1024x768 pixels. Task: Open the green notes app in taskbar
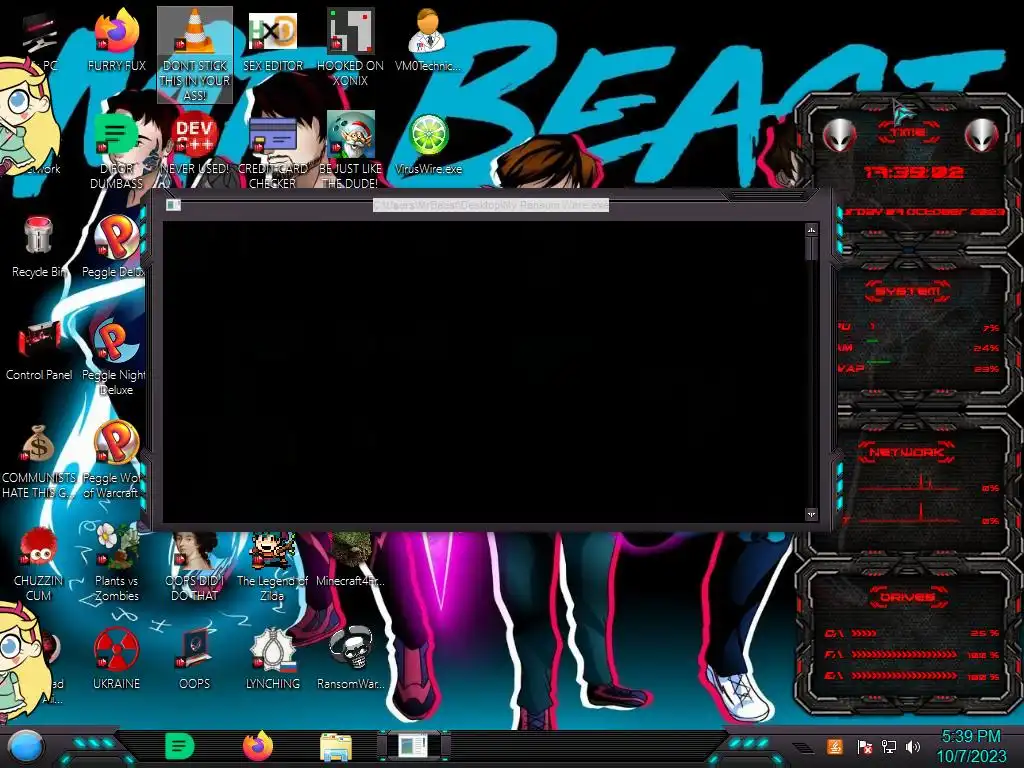point(179,746)
